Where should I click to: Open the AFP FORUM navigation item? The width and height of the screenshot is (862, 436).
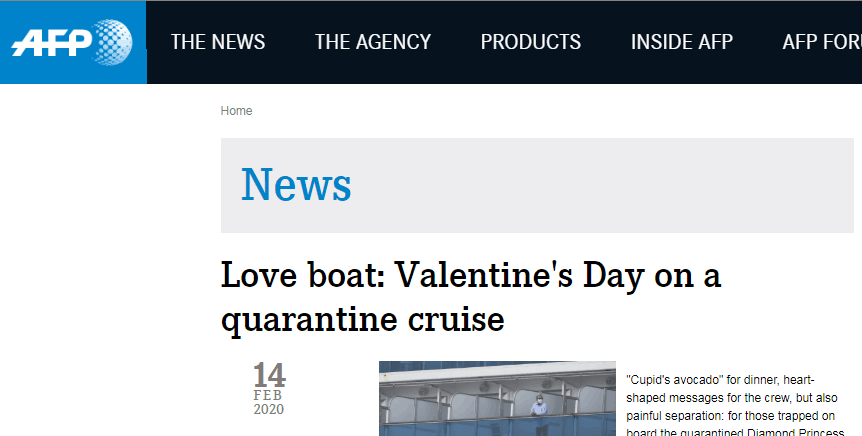pyautogui.click(x=822, y=42)
